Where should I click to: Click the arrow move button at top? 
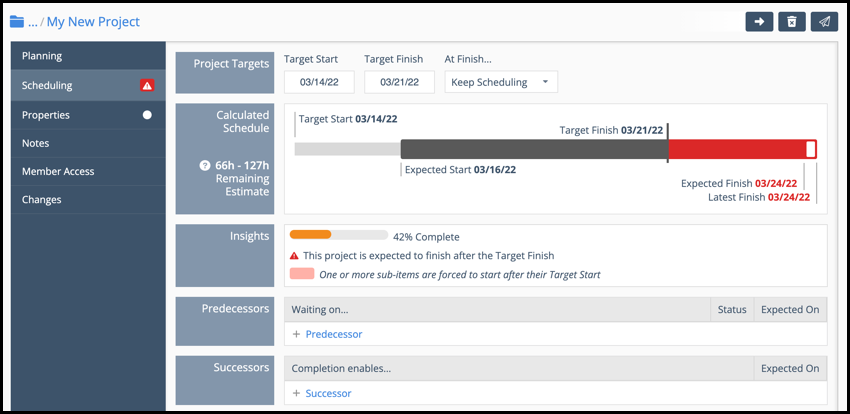coord(759,22)
